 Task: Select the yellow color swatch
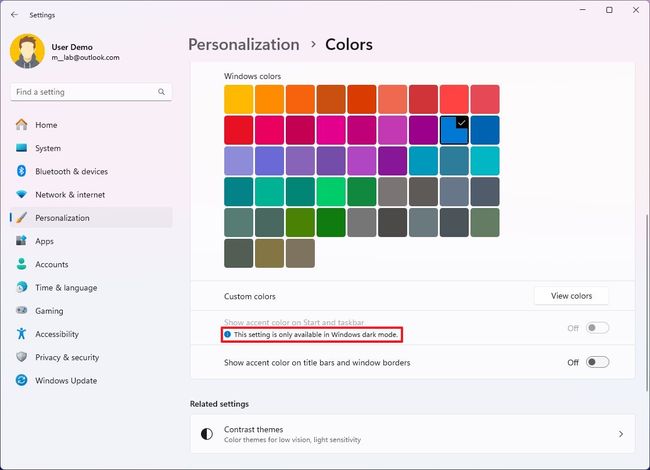[x=239, y=100]
